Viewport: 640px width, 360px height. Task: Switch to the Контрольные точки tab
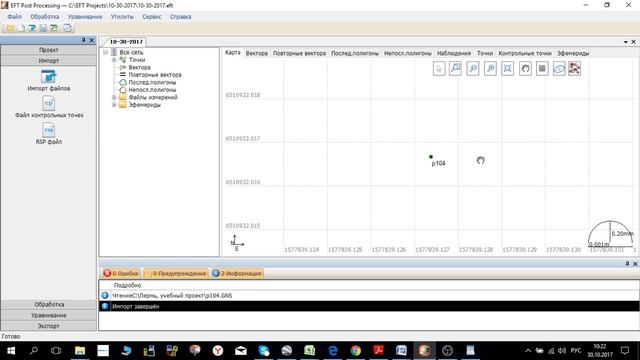pyautogui.click(x=525, y=53)
